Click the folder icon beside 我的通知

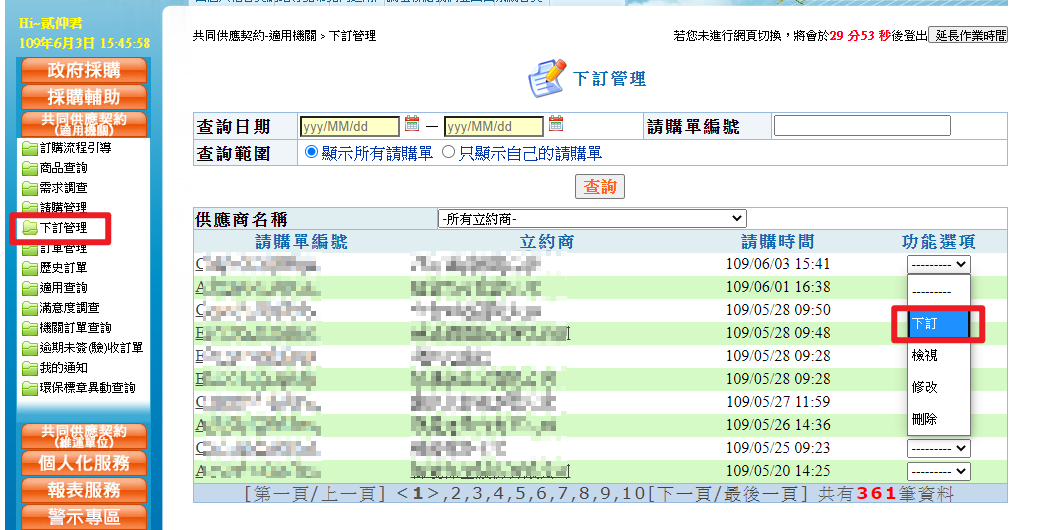[x=29, y=367]
